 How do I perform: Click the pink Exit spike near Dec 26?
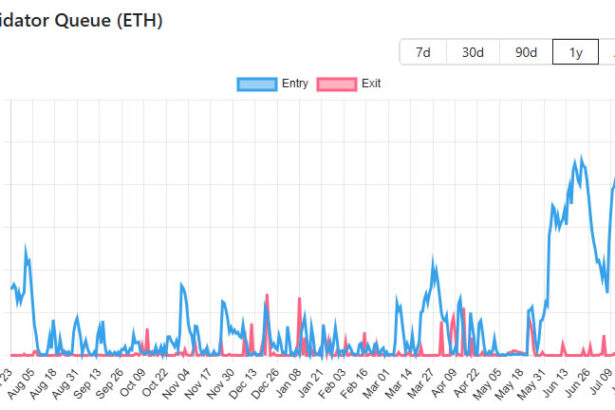pyautogui.click(x=267, y=296)
